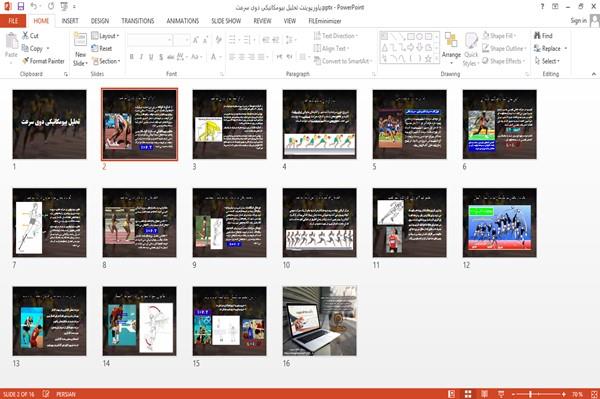
Task: Switch to Slide Sorter view in status bar
Action: pos(468,394)
